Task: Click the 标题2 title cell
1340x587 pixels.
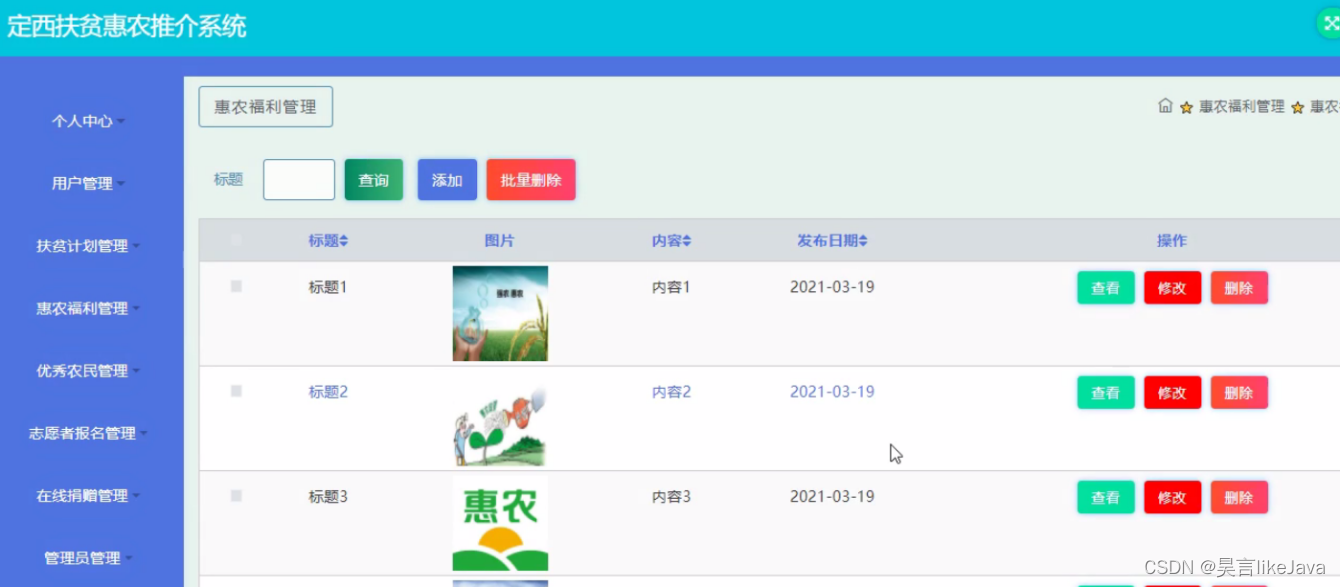Action: (328, 392)
